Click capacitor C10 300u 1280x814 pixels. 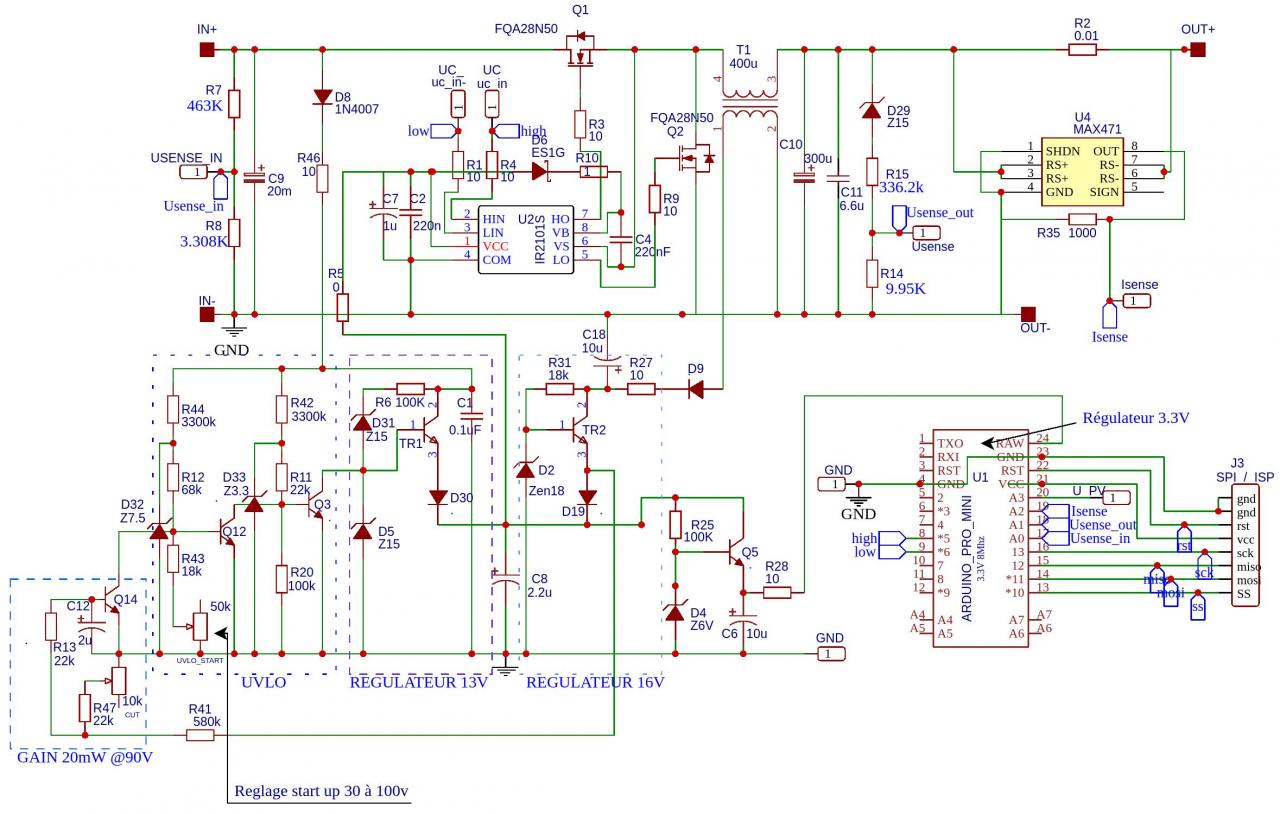pyautogui.click(x=803, y=178)
